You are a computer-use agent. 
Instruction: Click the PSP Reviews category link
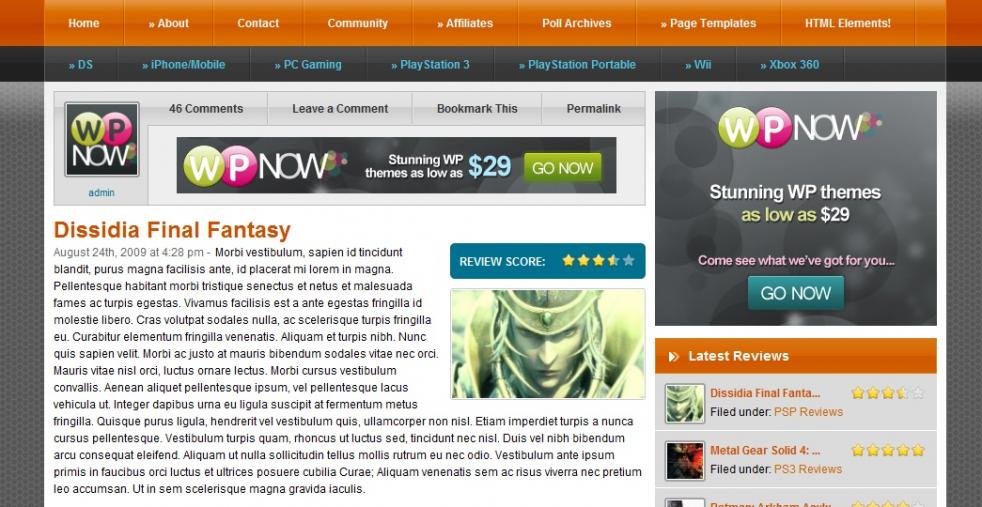tap(809, 412)
